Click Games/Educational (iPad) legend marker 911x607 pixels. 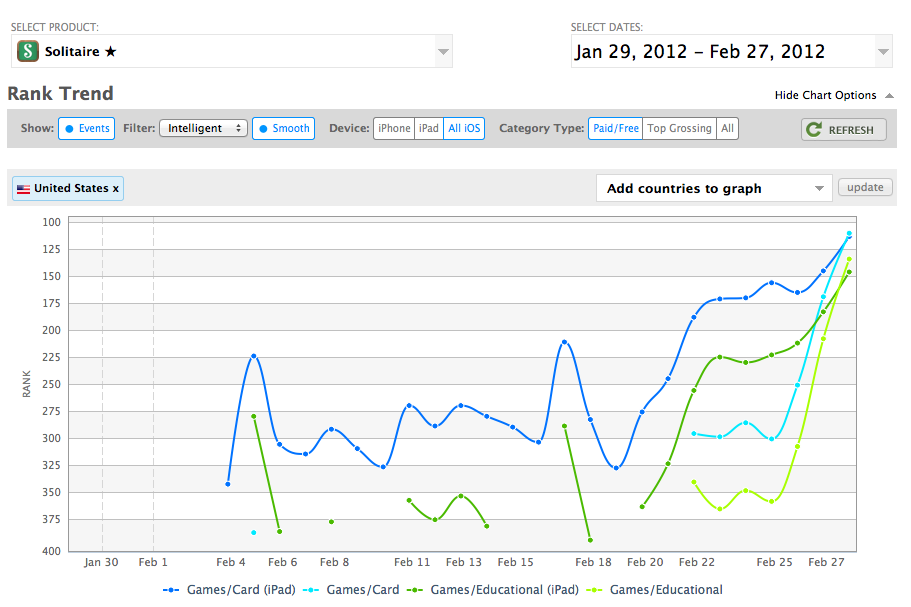[x=415, y=590]
